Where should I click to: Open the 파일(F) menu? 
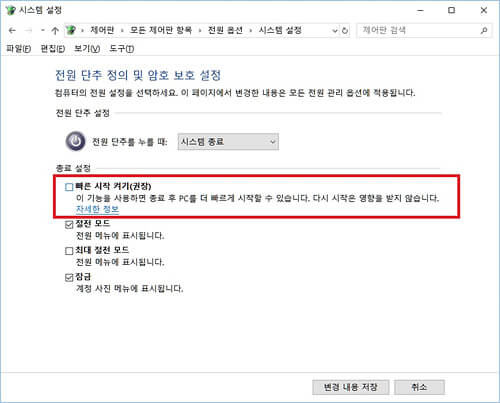19,49
